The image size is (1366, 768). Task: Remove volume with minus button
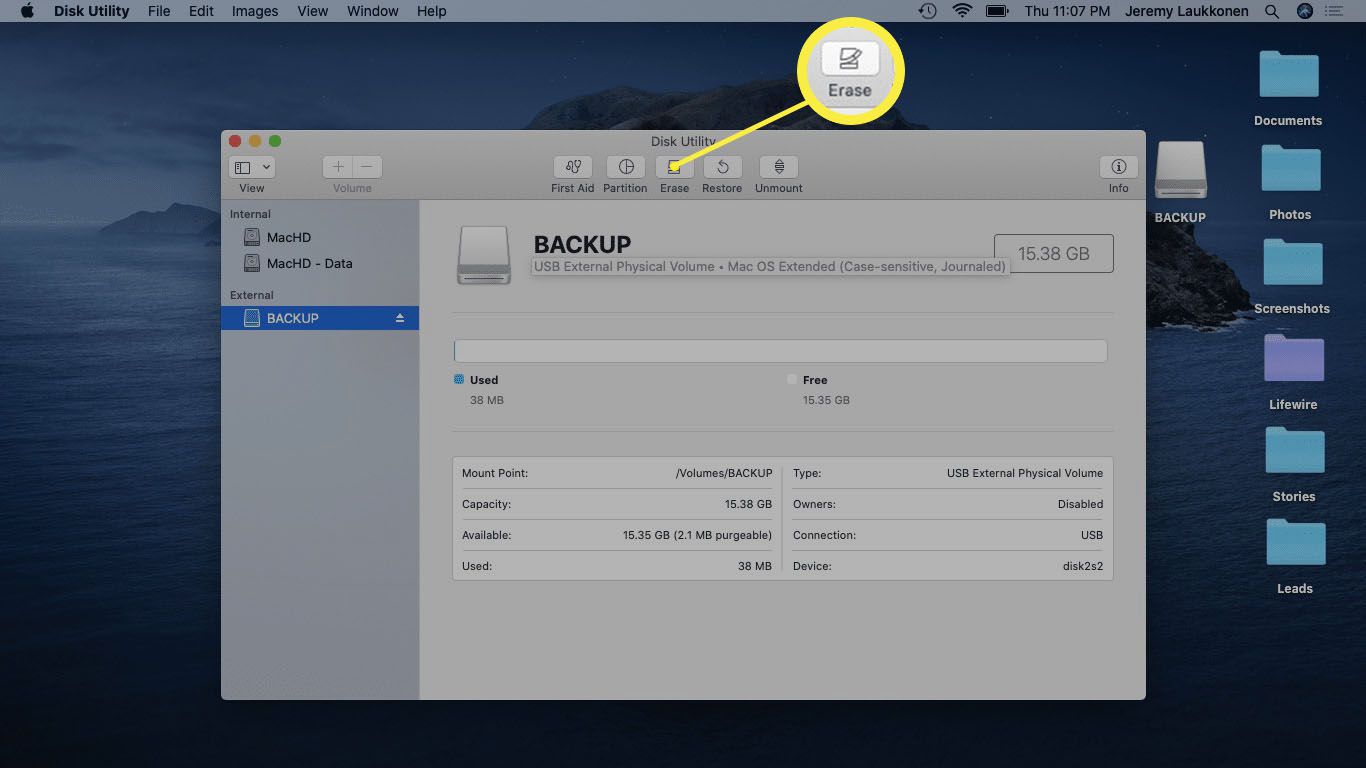tap(367, 167)
